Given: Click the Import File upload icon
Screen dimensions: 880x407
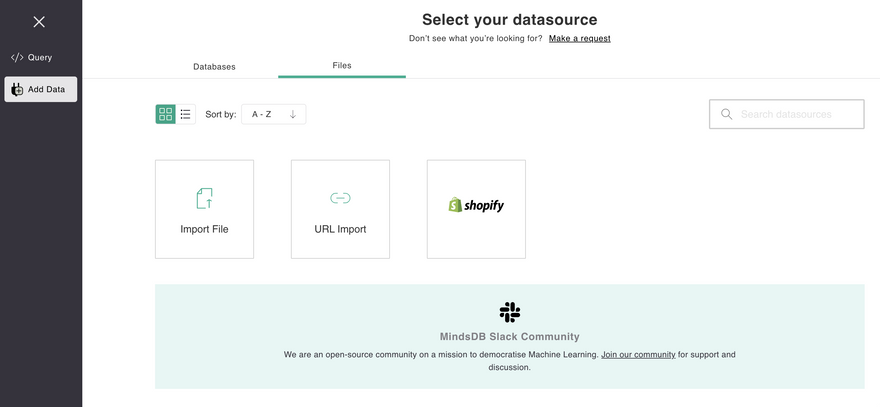Looking at the screenshot, I should point(204,198).
